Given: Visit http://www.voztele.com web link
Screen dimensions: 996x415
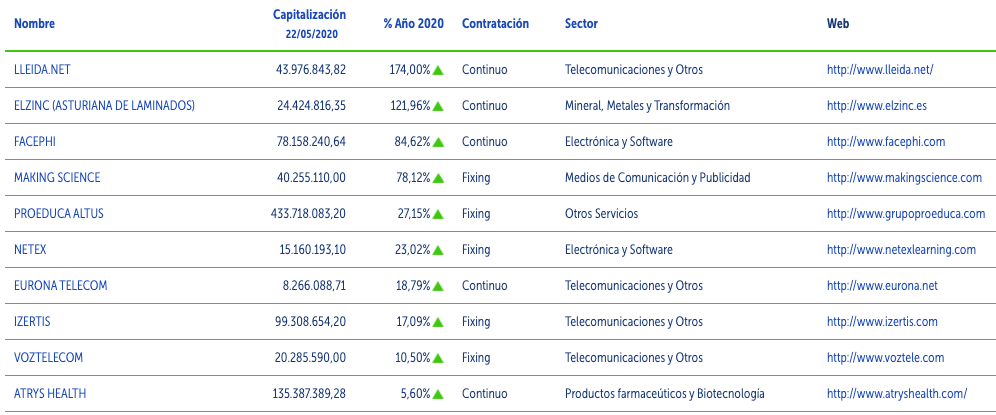Looking at the screenshot, I should click(x=885, y=358).
